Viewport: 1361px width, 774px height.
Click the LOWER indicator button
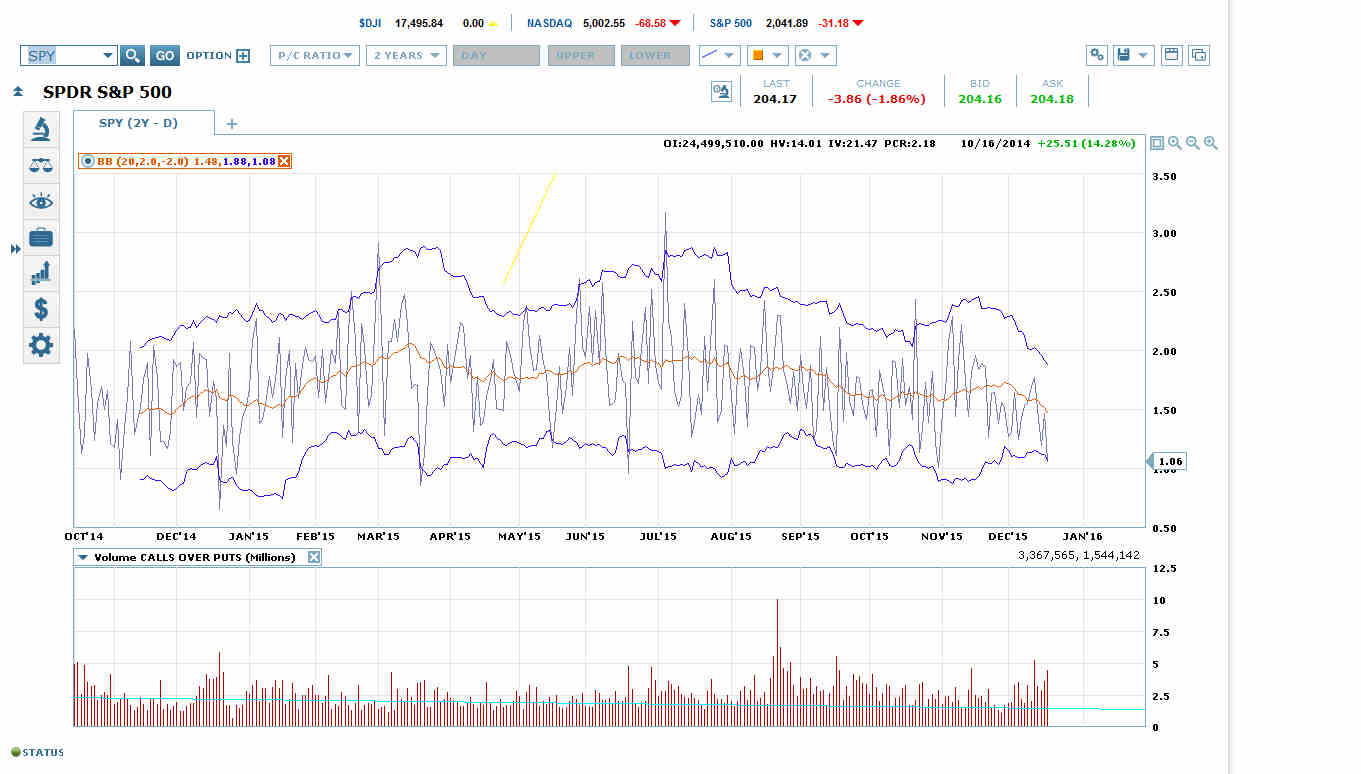(655, 56)
